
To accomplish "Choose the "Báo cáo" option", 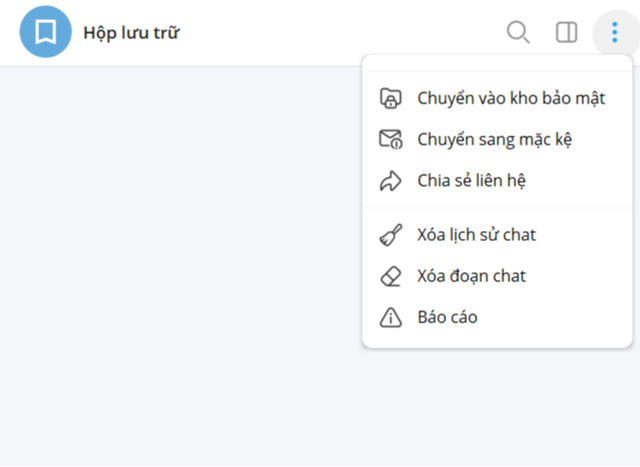I will [x=497, y=317].
